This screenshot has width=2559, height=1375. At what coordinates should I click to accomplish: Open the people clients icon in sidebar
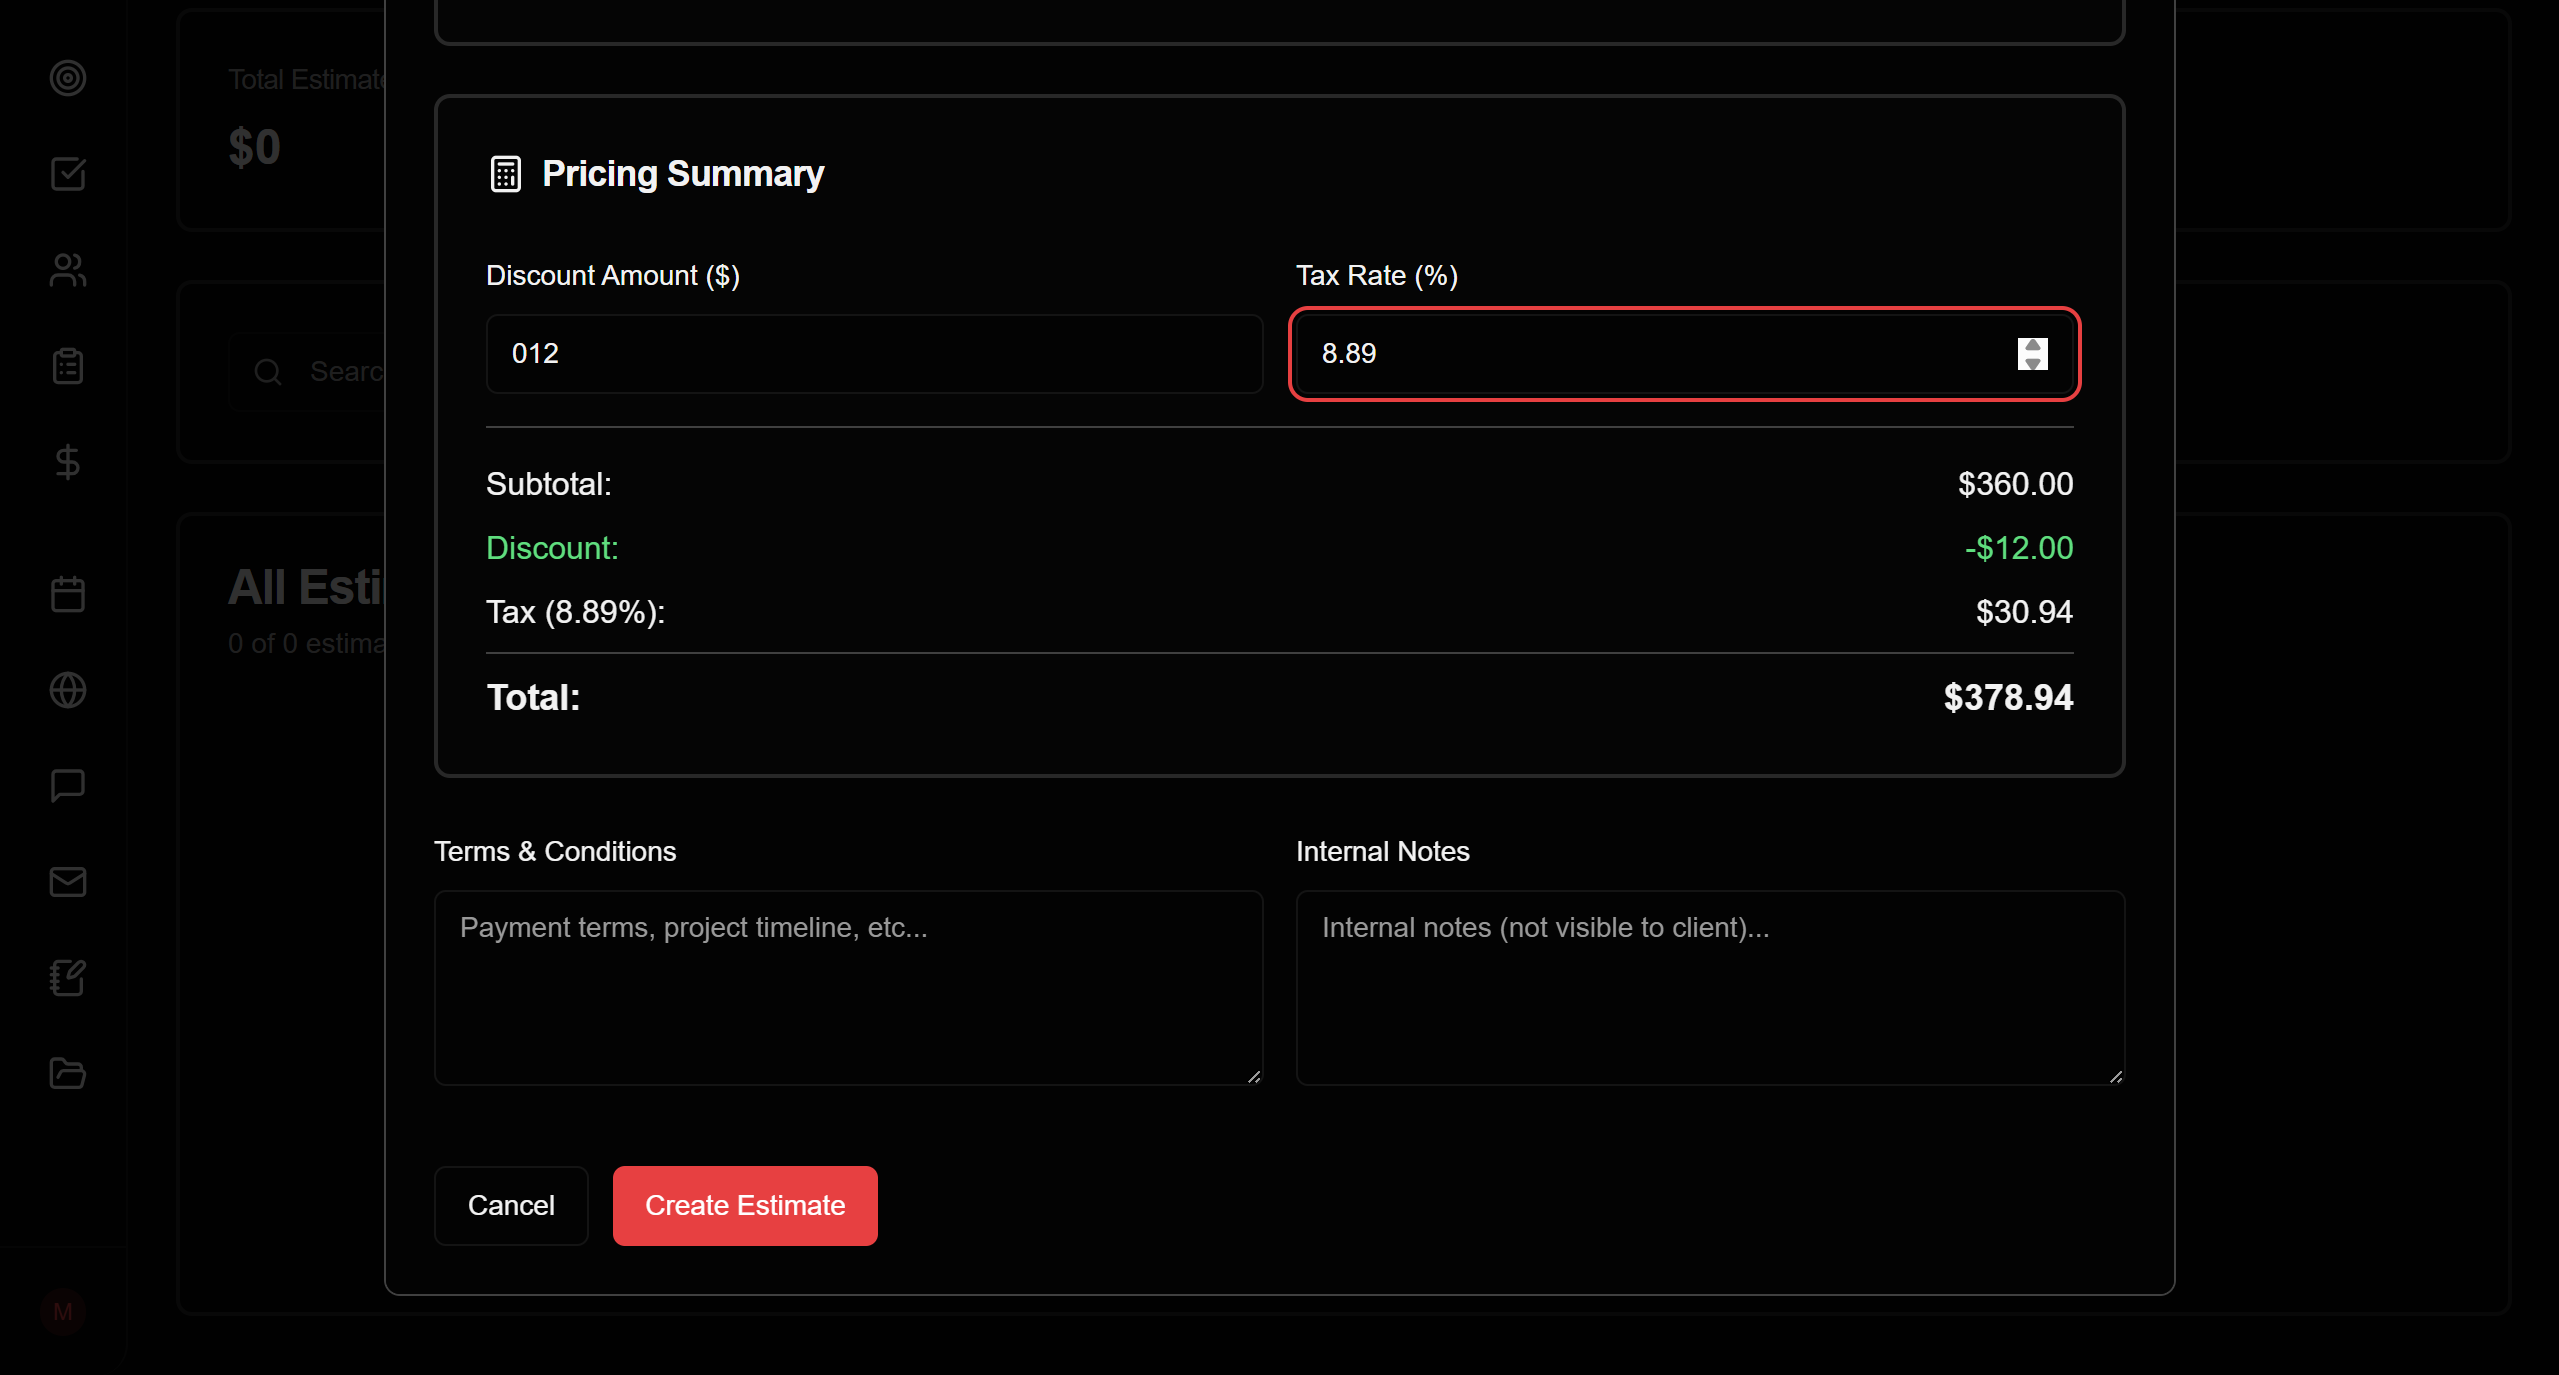pos(68,270)
